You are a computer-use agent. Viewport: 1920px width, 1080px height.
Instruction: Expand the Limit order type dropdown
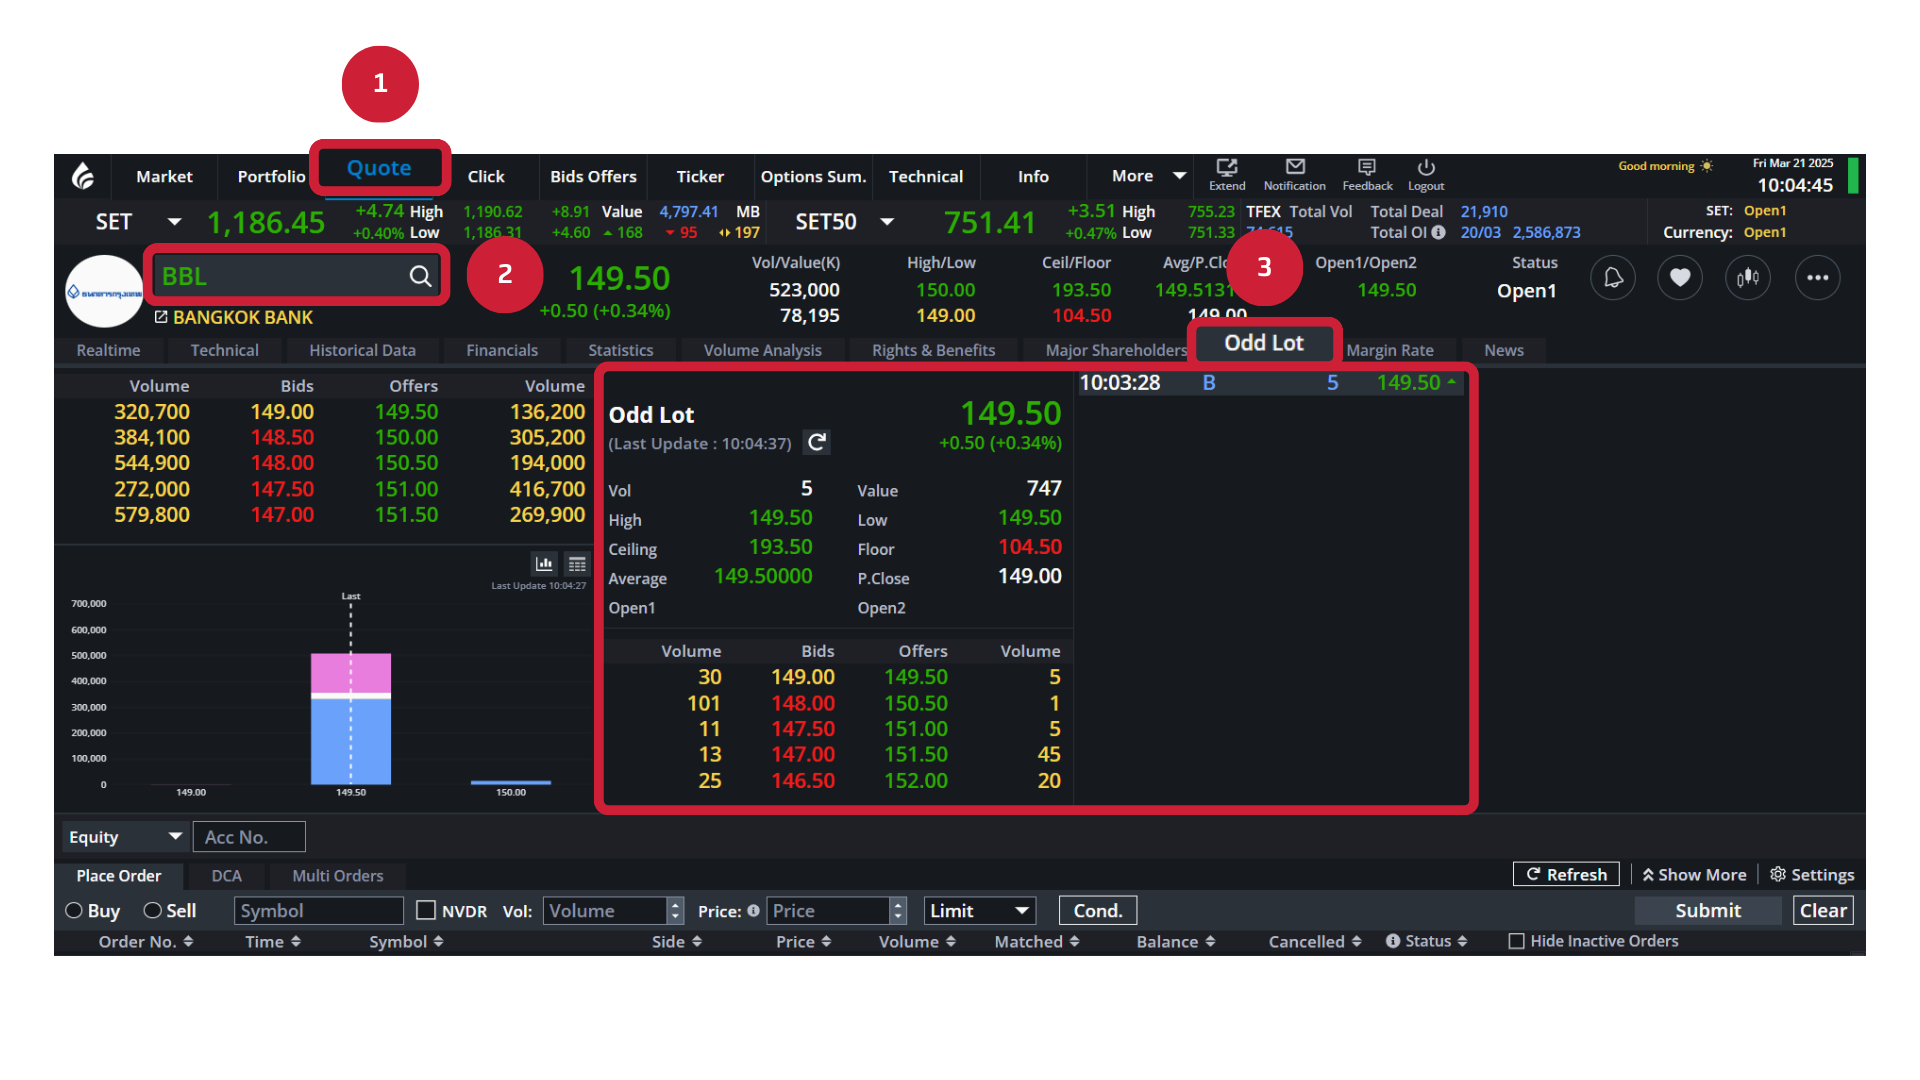979,911
